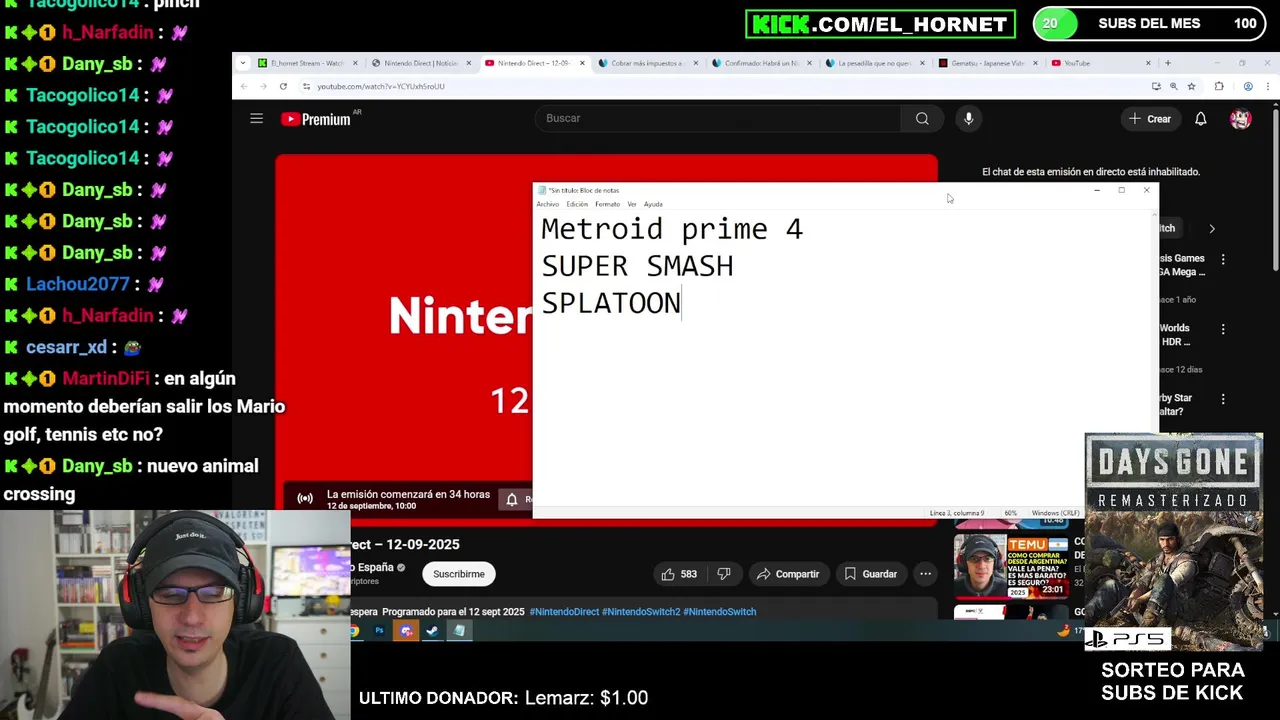Open Chrome from the taskbar
This screenshot has width=1280, height=720.
[x=354, y=631]
